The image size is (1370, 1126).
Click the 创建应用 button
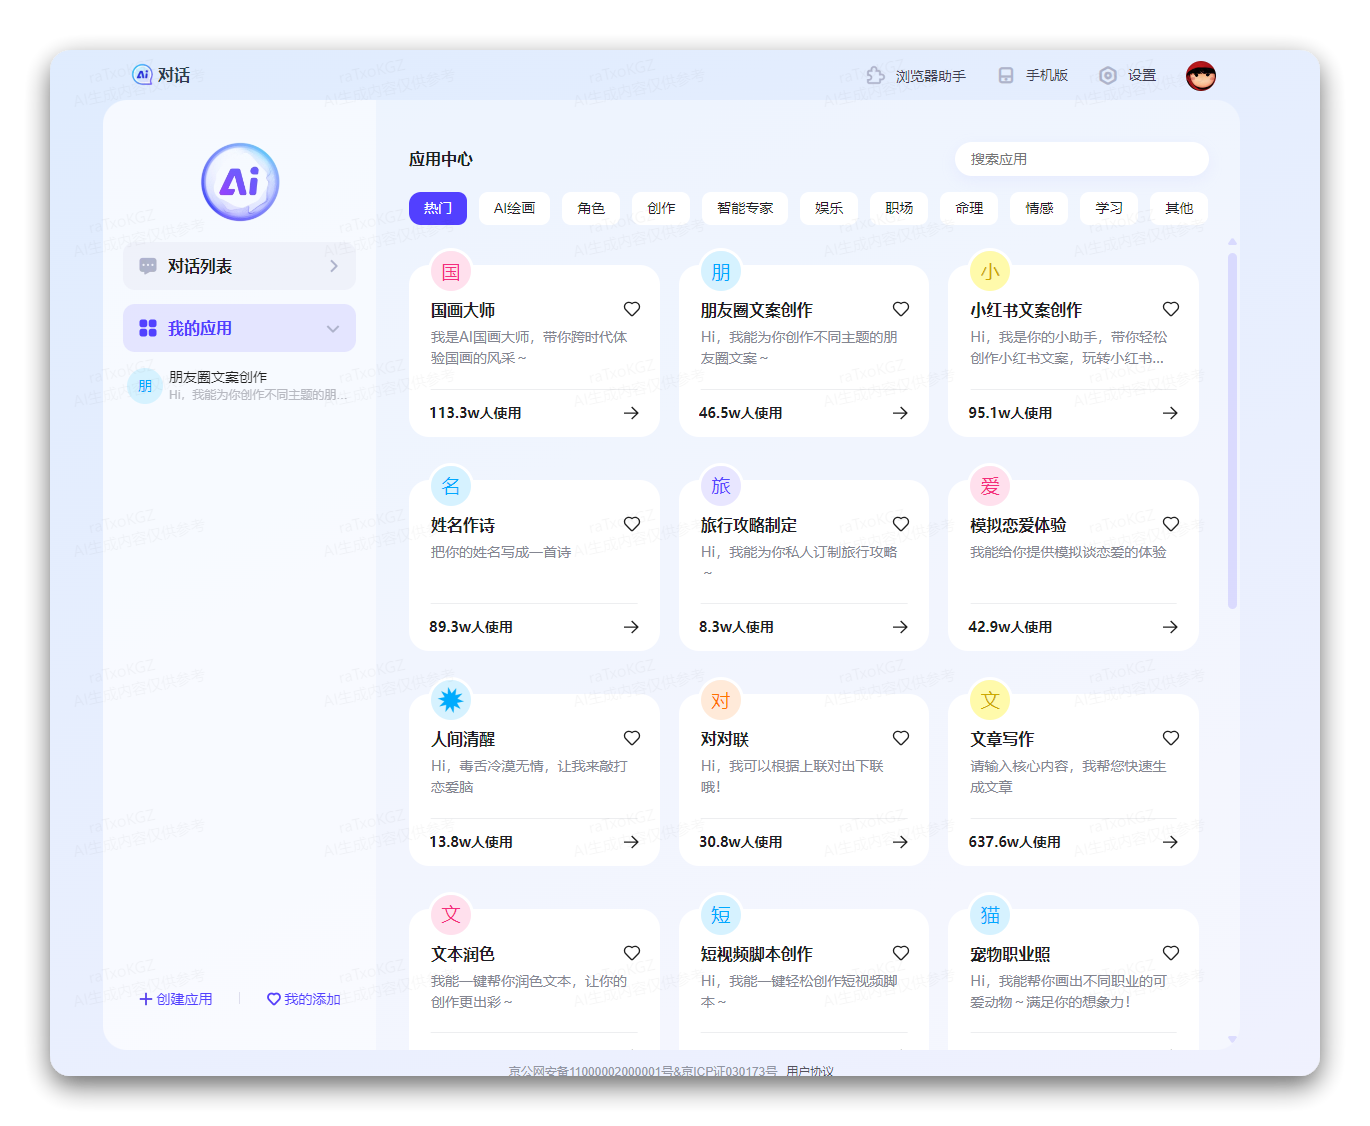(176, 999)
